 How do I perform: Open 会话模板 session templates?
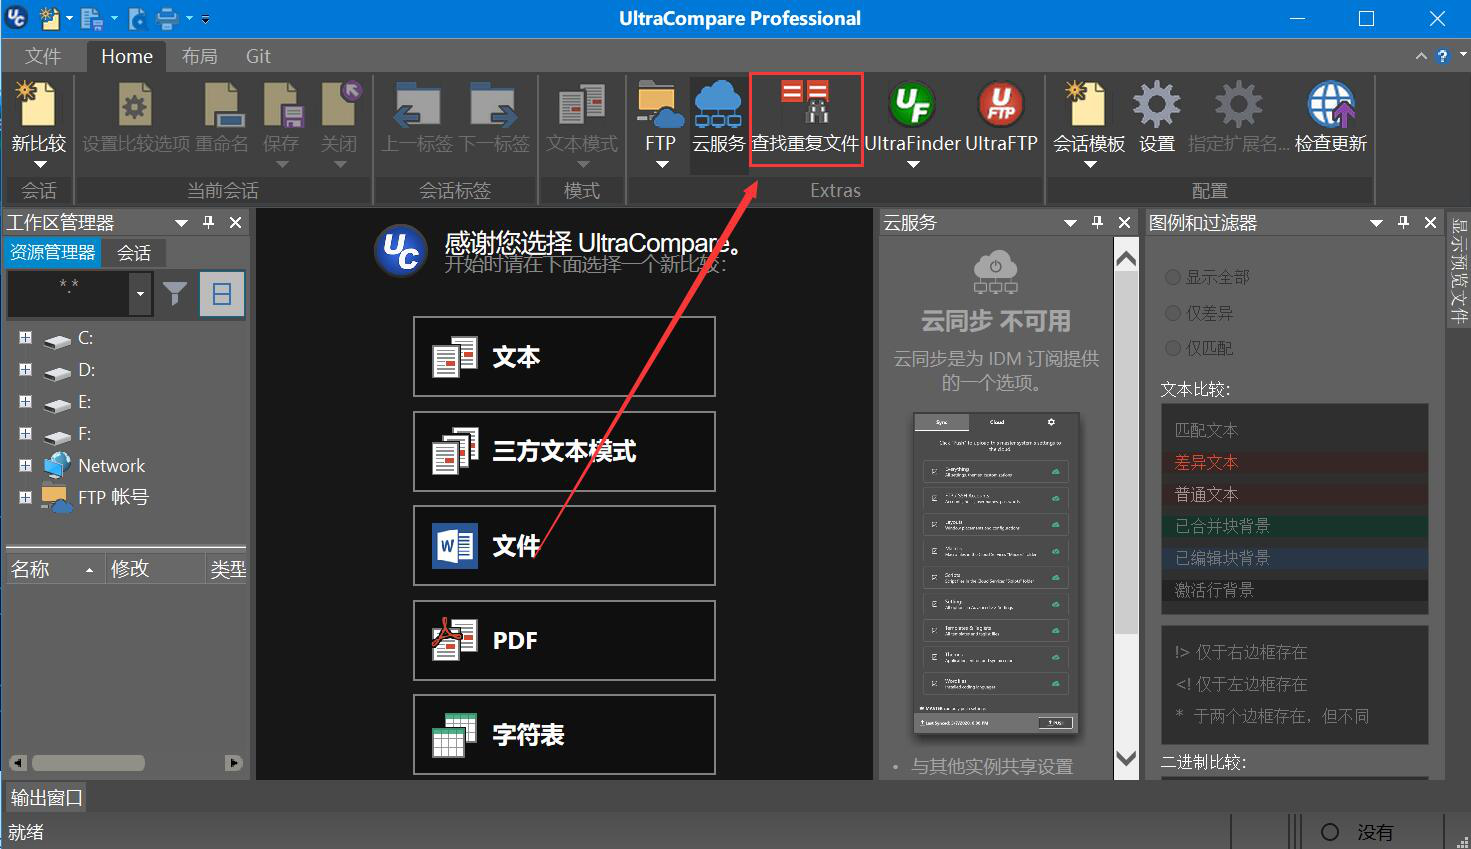[1089, 122]
